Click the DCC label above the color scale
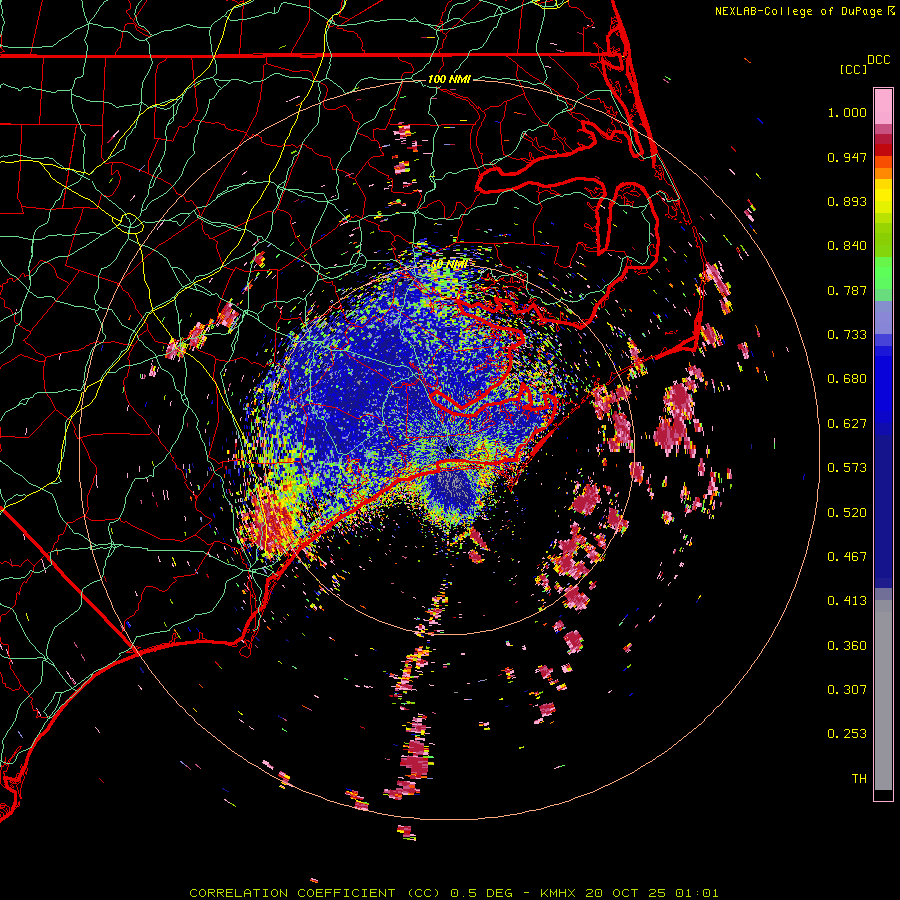The height and width of the screenshot is (900, 900). point(878,60)
